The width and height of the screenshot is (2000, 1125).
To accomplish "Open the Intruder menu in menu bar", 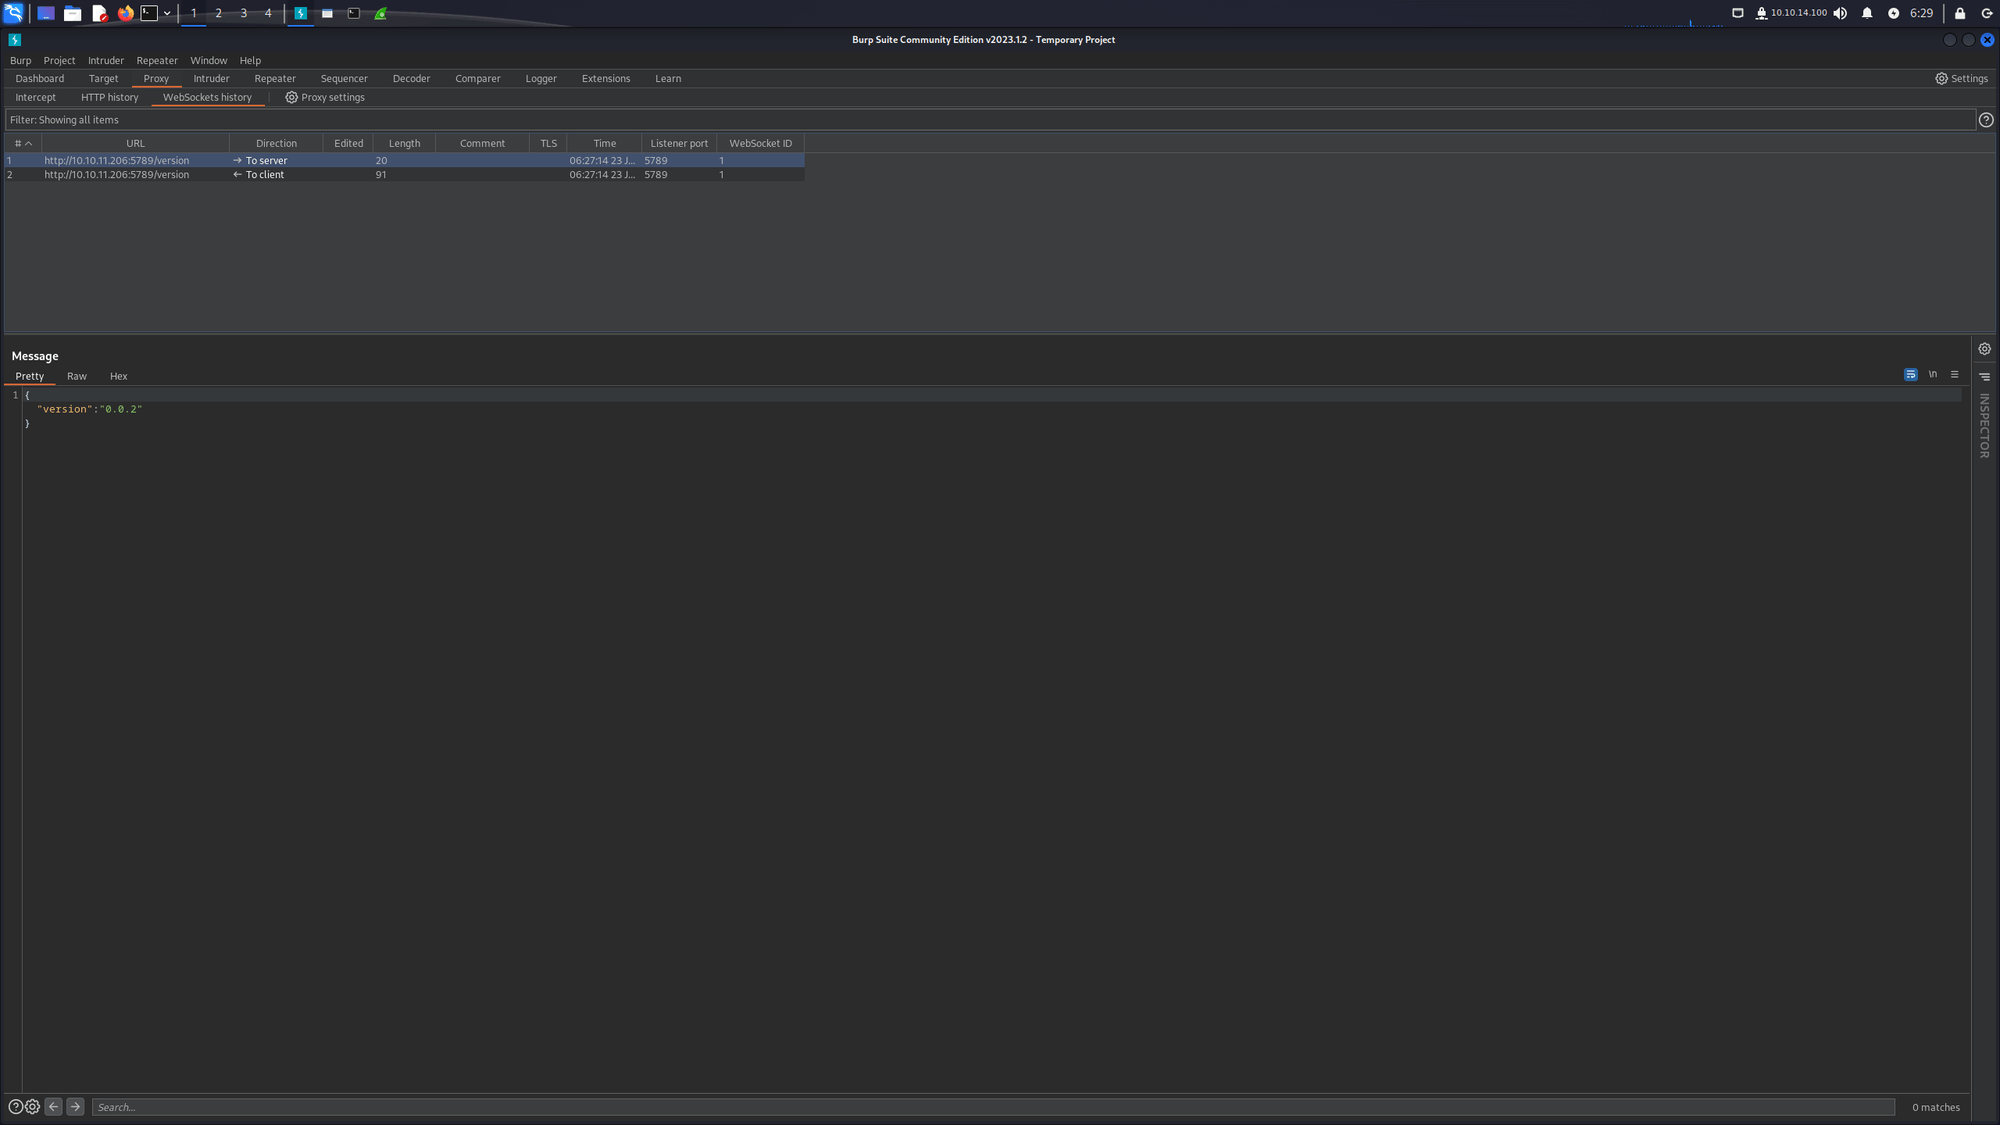I will pos(106,60).
